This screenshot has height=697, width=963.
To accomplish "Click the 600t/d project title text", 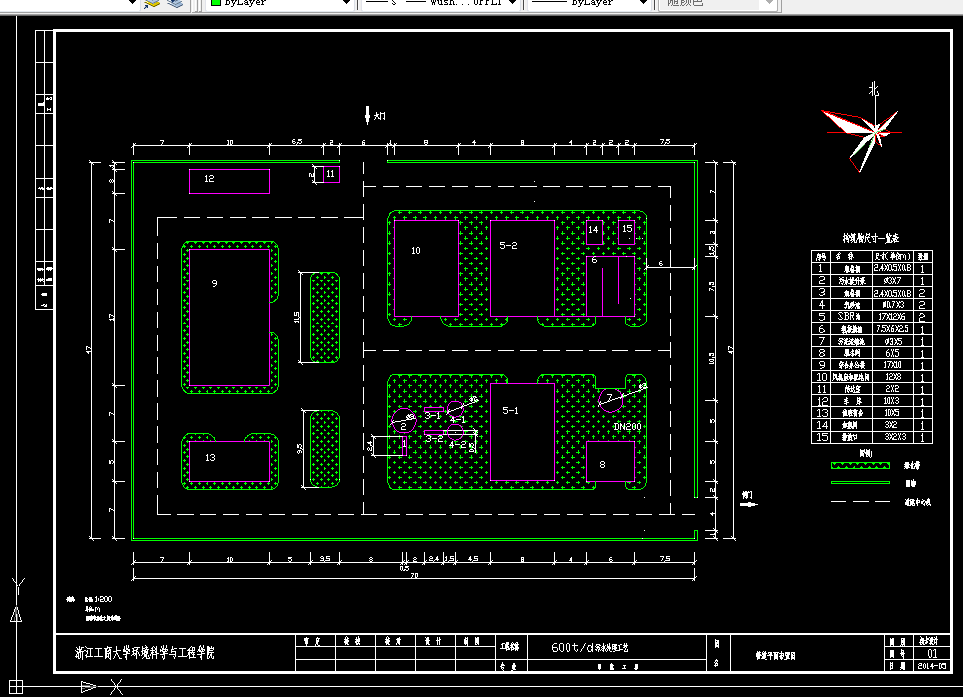I will (590, 647).
